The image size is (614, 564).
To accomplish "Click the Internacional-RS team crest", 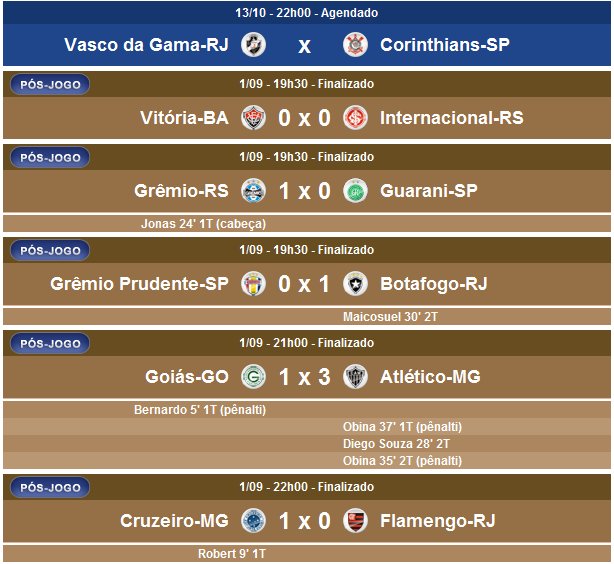I will point(354,118).
